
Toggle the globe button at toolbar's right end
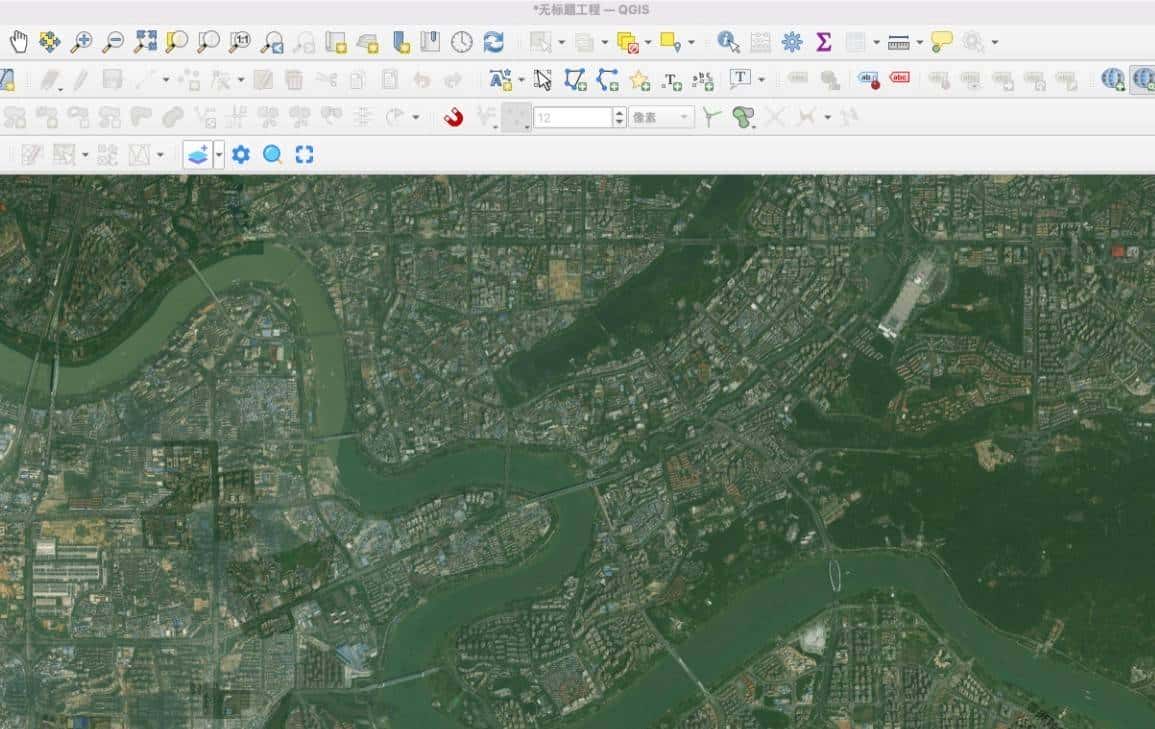(1142, 80)
